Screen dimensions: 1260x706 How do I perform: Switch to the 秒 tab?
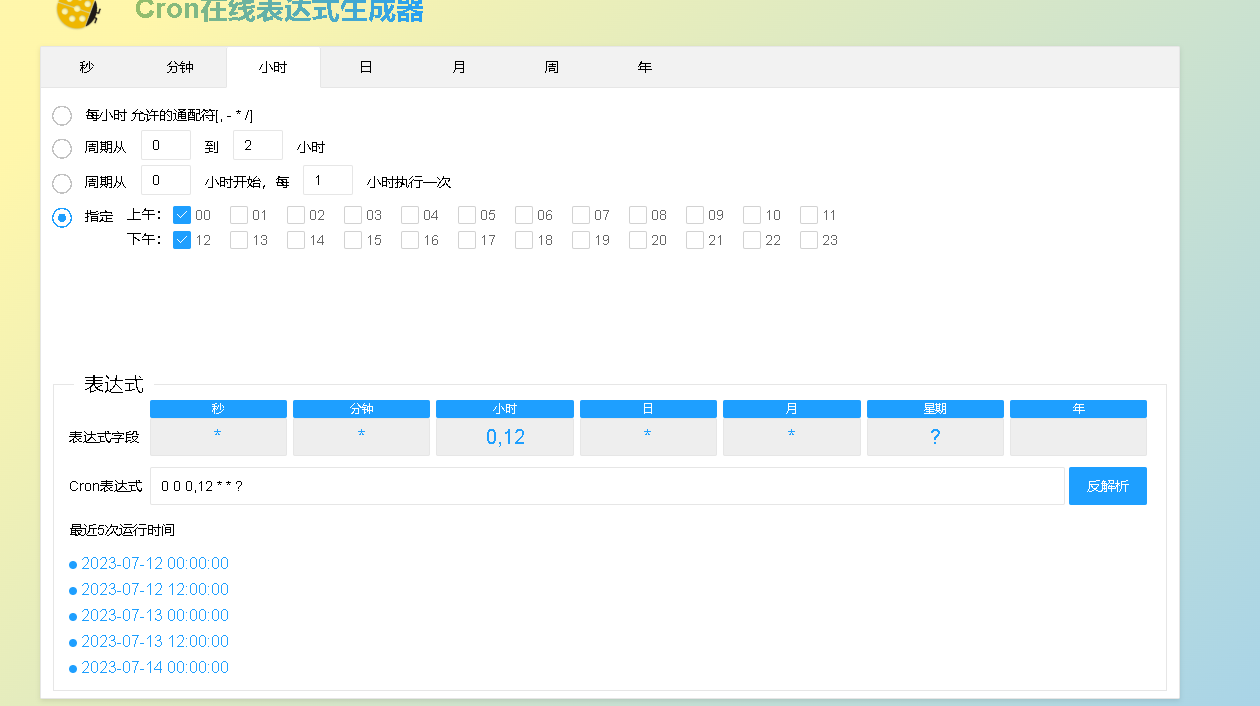coord(87,67)
